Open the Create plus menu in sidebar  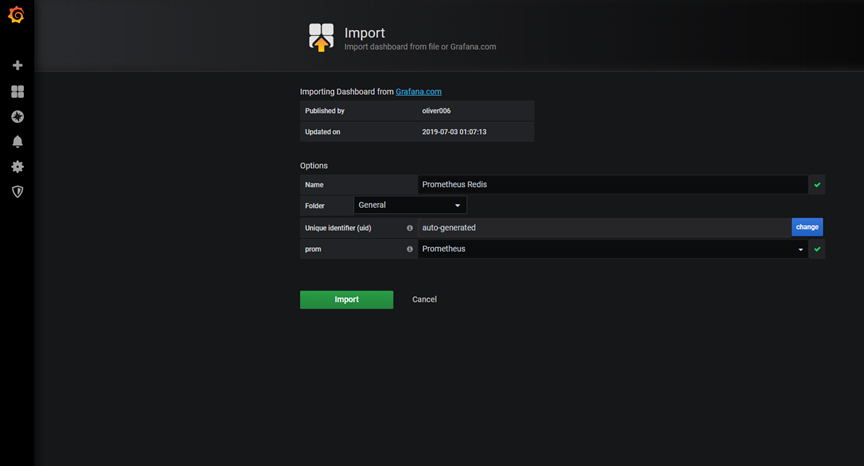click(18, 66)
